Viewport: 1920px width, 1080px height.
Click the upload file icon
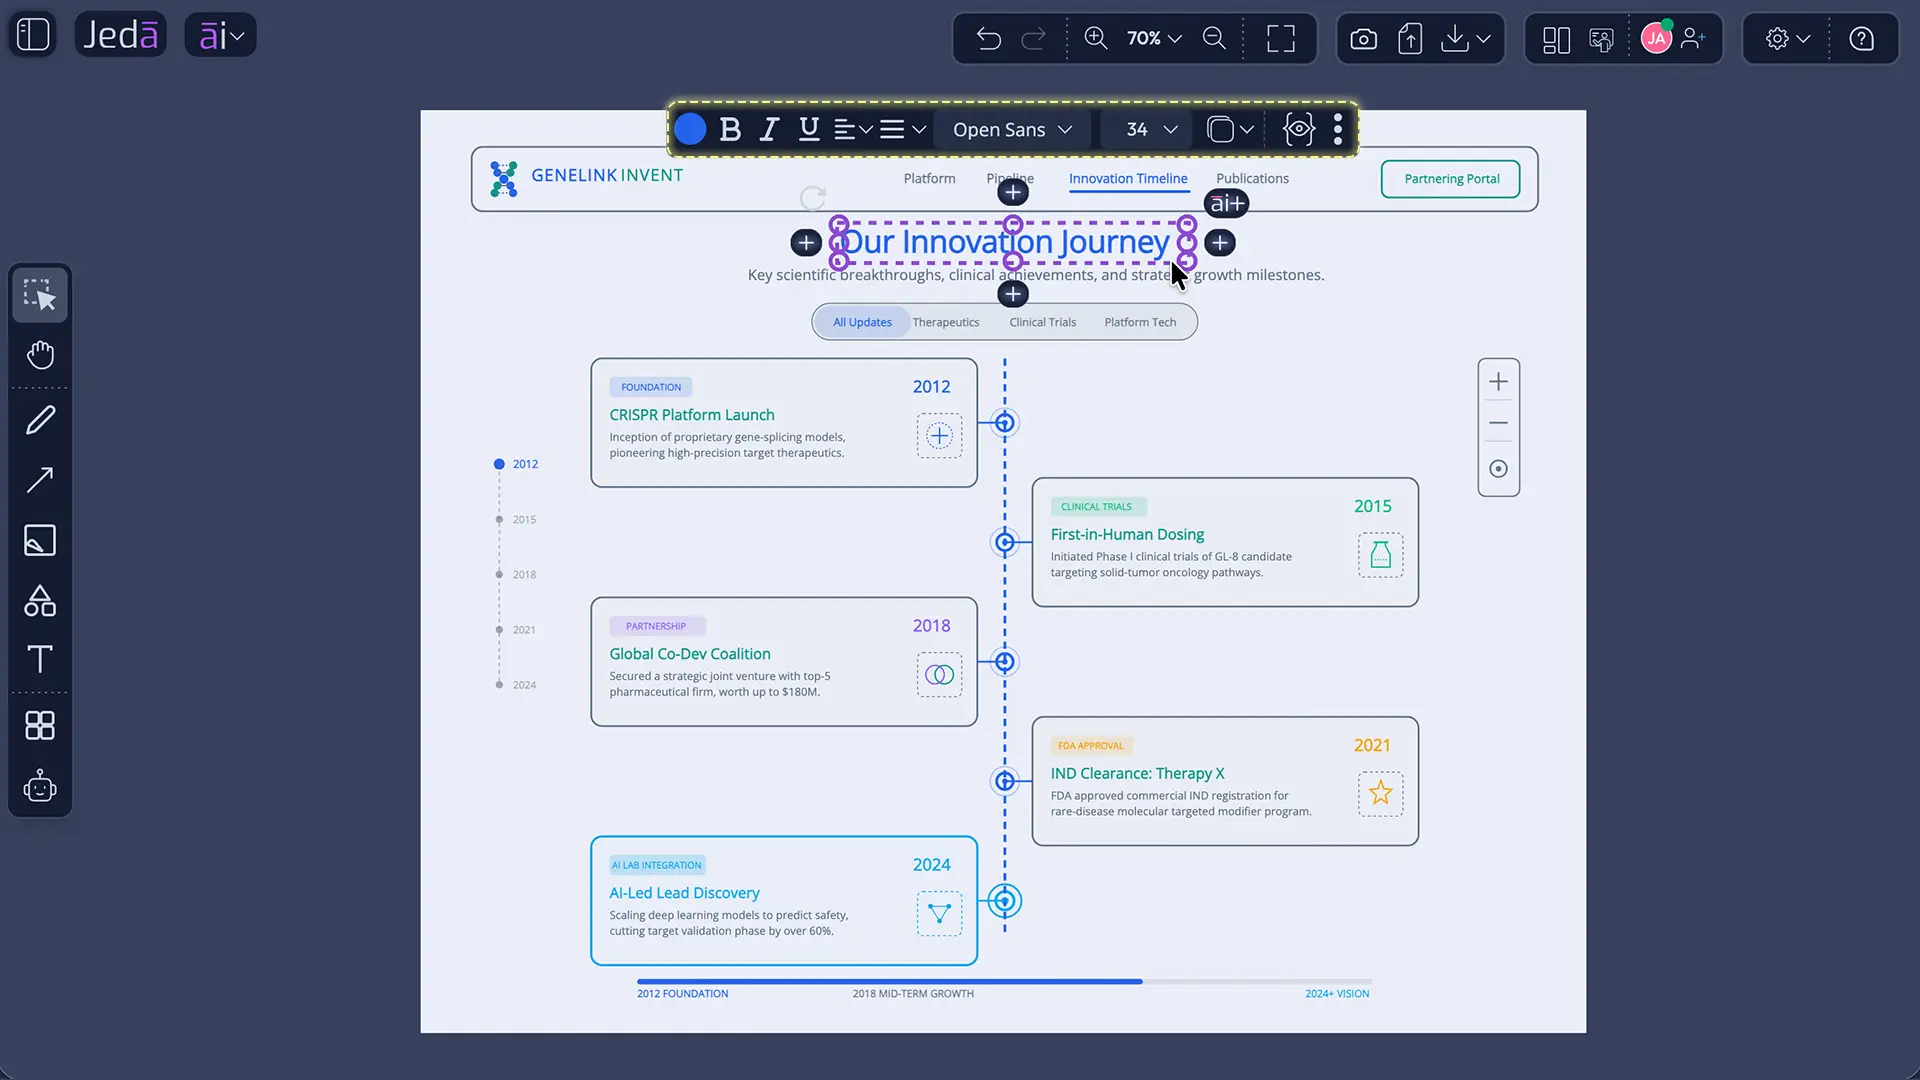click(1410, 39)
